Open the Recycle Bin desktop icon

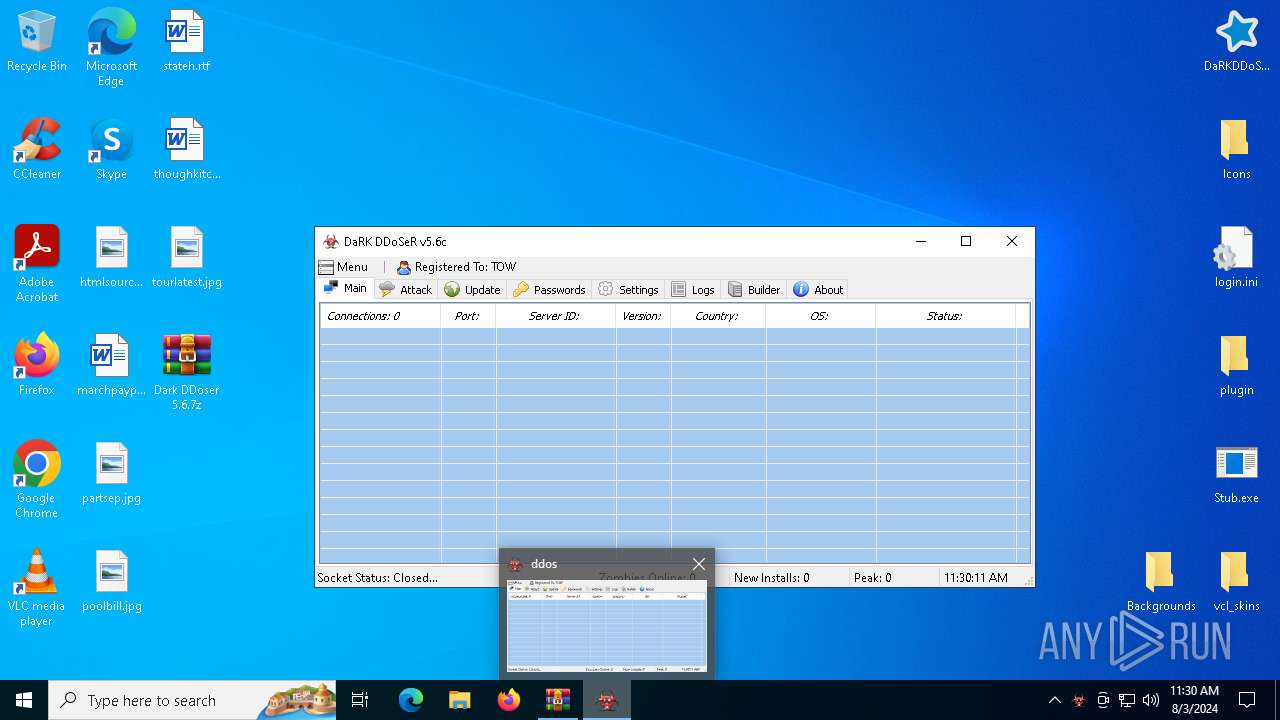(x=37, y=43)
